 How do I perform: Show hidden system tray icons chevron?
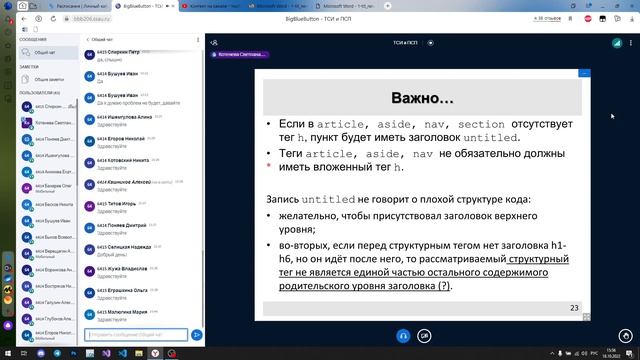coord(552,353)
